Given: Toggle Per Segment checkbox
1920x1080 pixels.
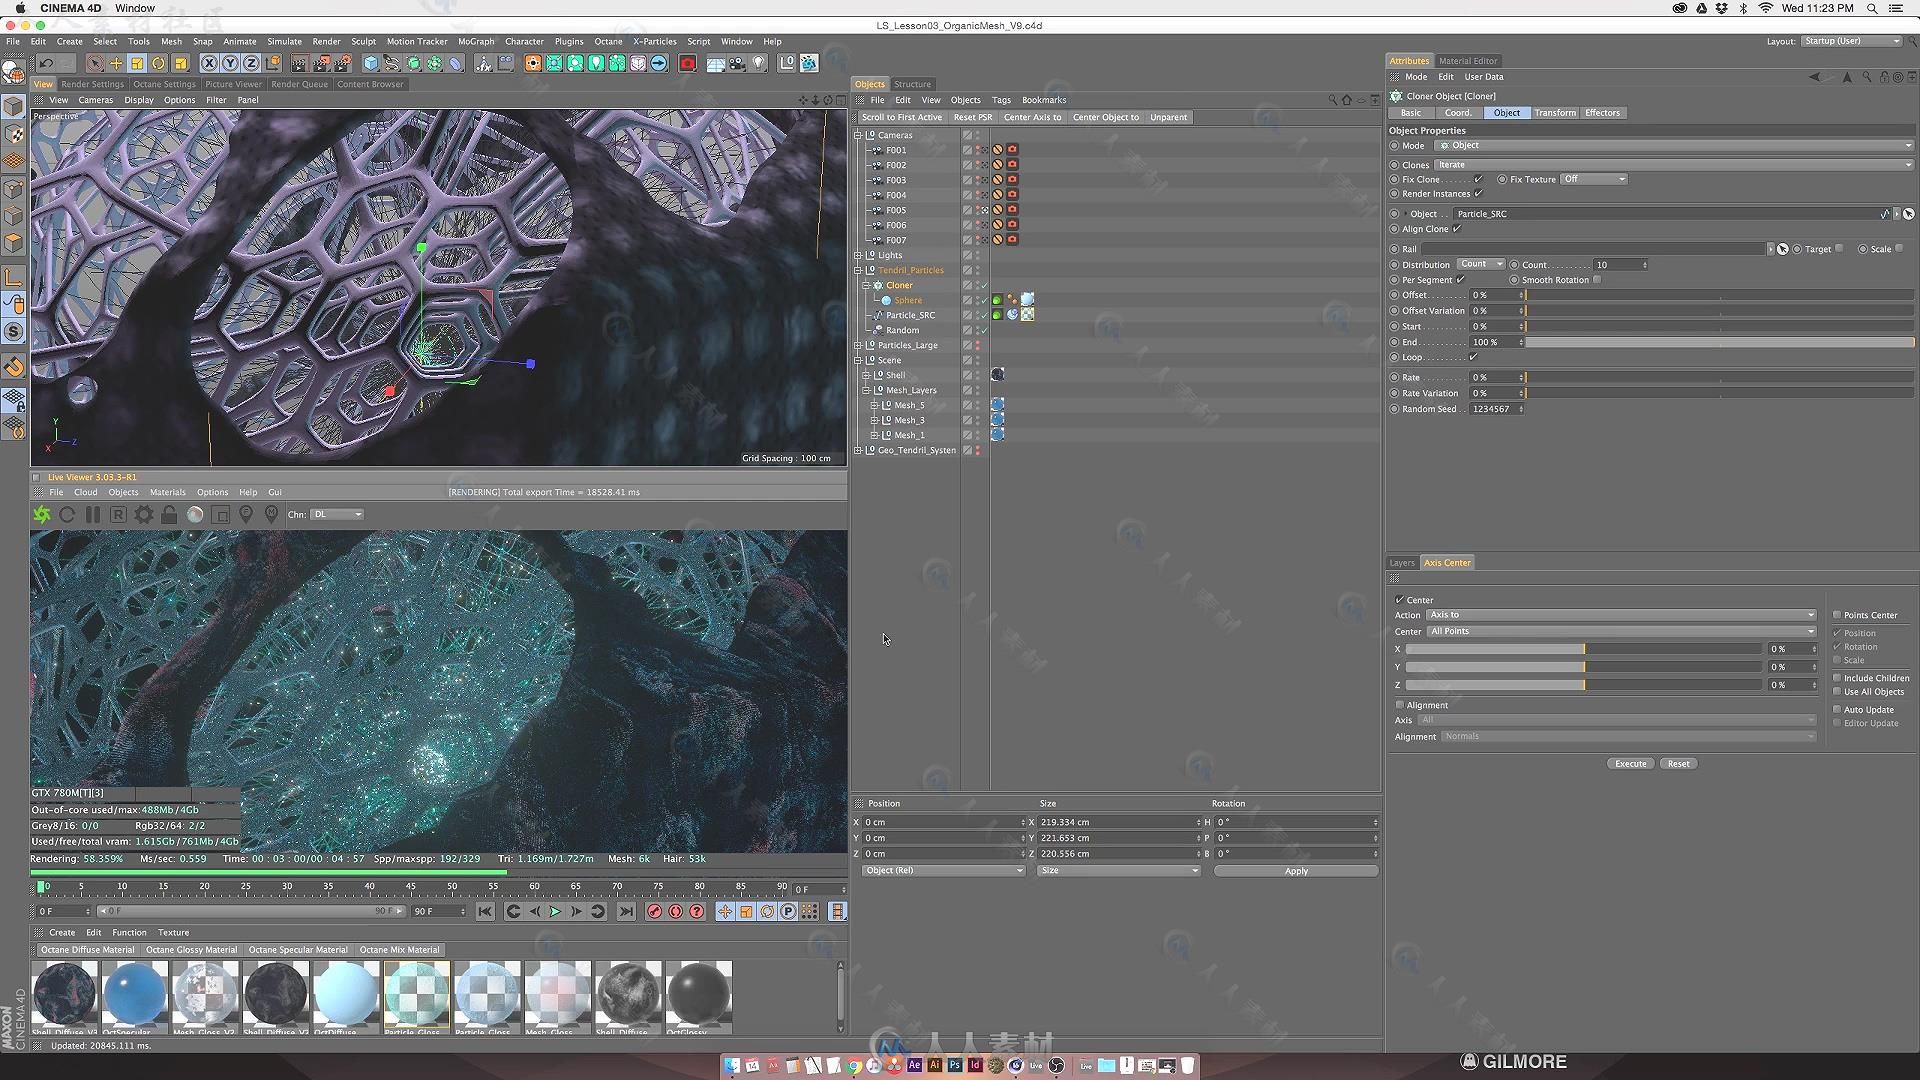Looking at the screenshot, I should pyautogui.click(x=1460, y=280).
